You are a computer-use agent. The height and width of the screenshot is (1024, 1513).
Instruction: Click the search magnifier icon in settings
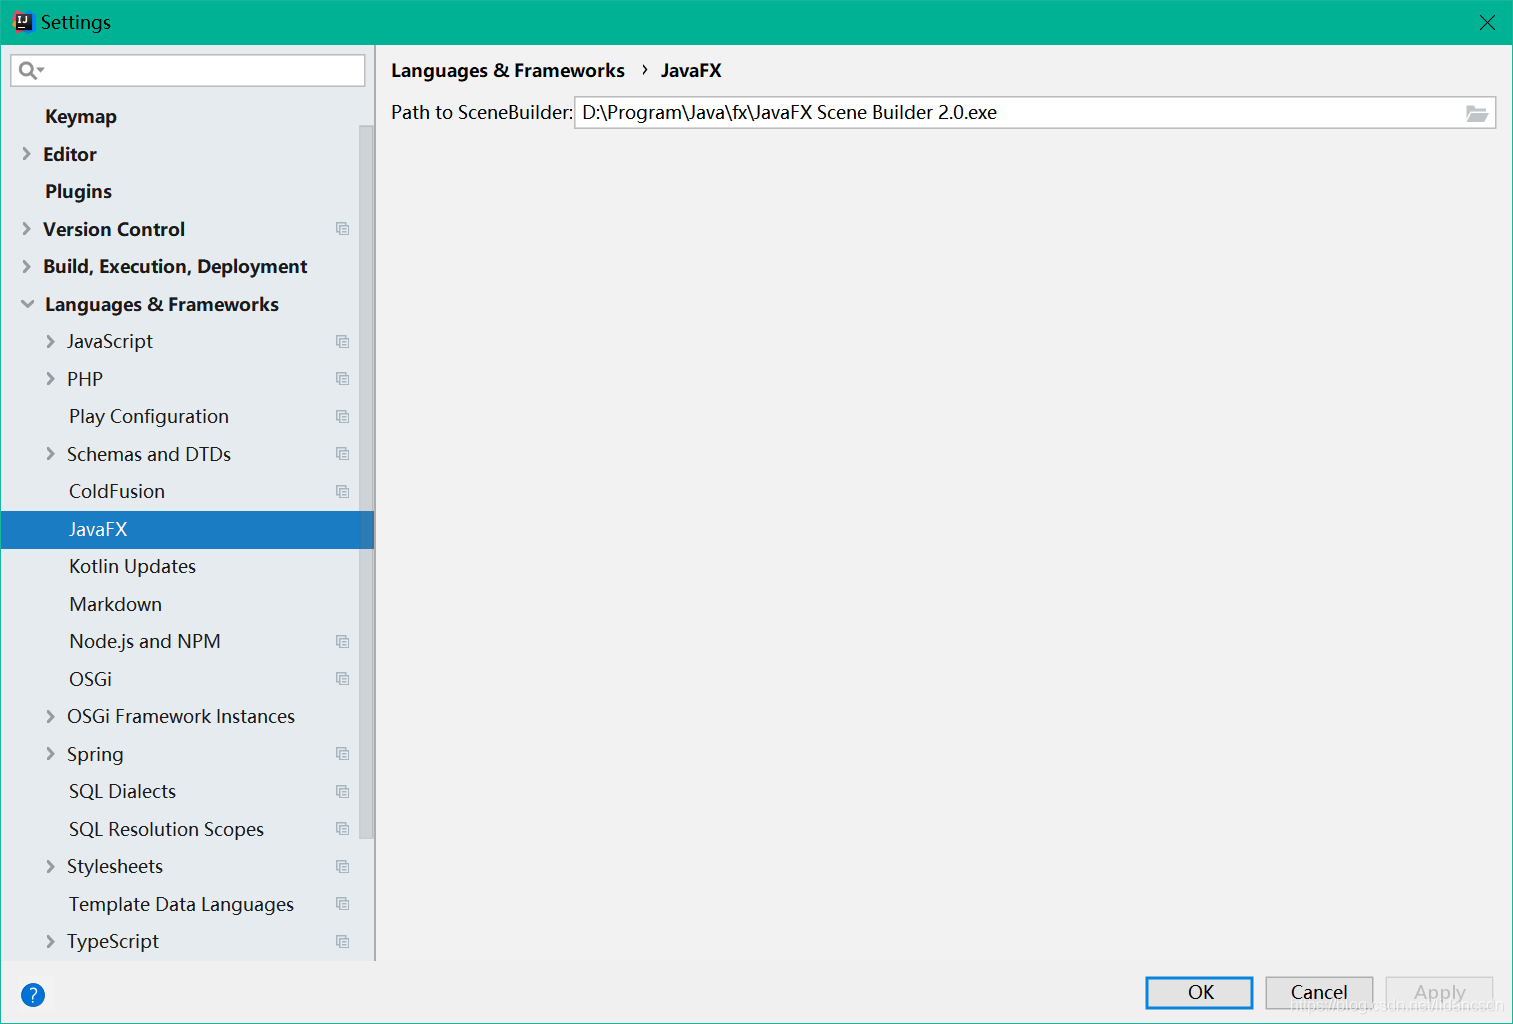coord(29,70)
